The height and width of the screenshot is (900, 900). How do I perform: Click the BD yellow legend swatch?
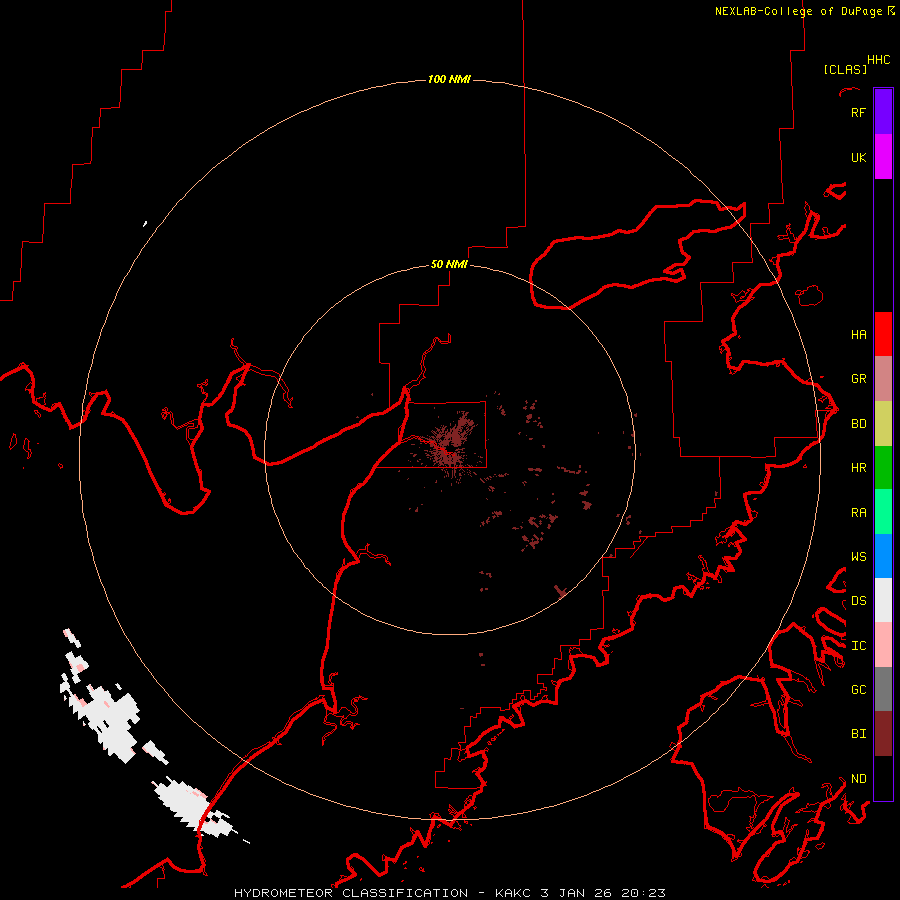pyautogui.click(x=883, y=423)
